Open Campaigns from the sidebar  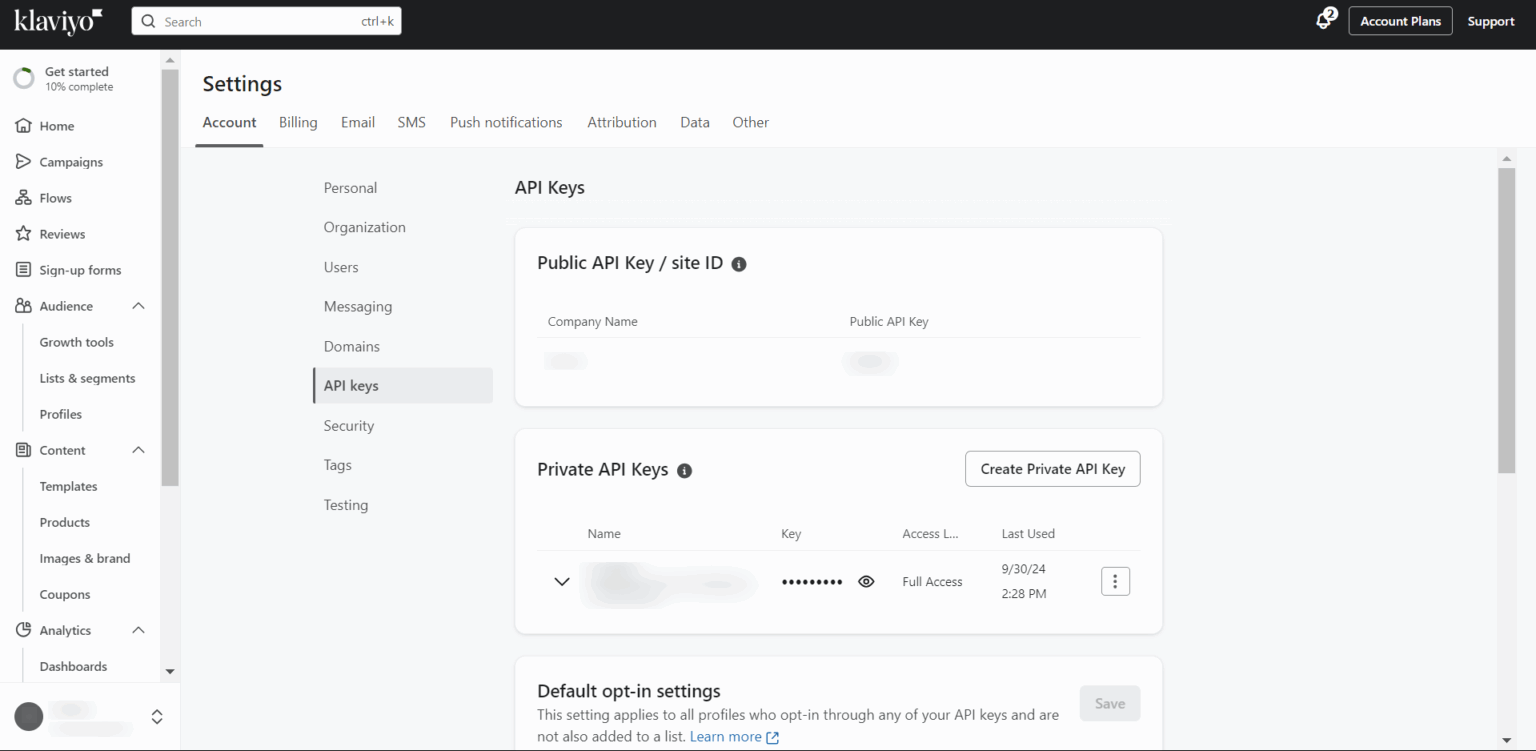pos(70,162)
